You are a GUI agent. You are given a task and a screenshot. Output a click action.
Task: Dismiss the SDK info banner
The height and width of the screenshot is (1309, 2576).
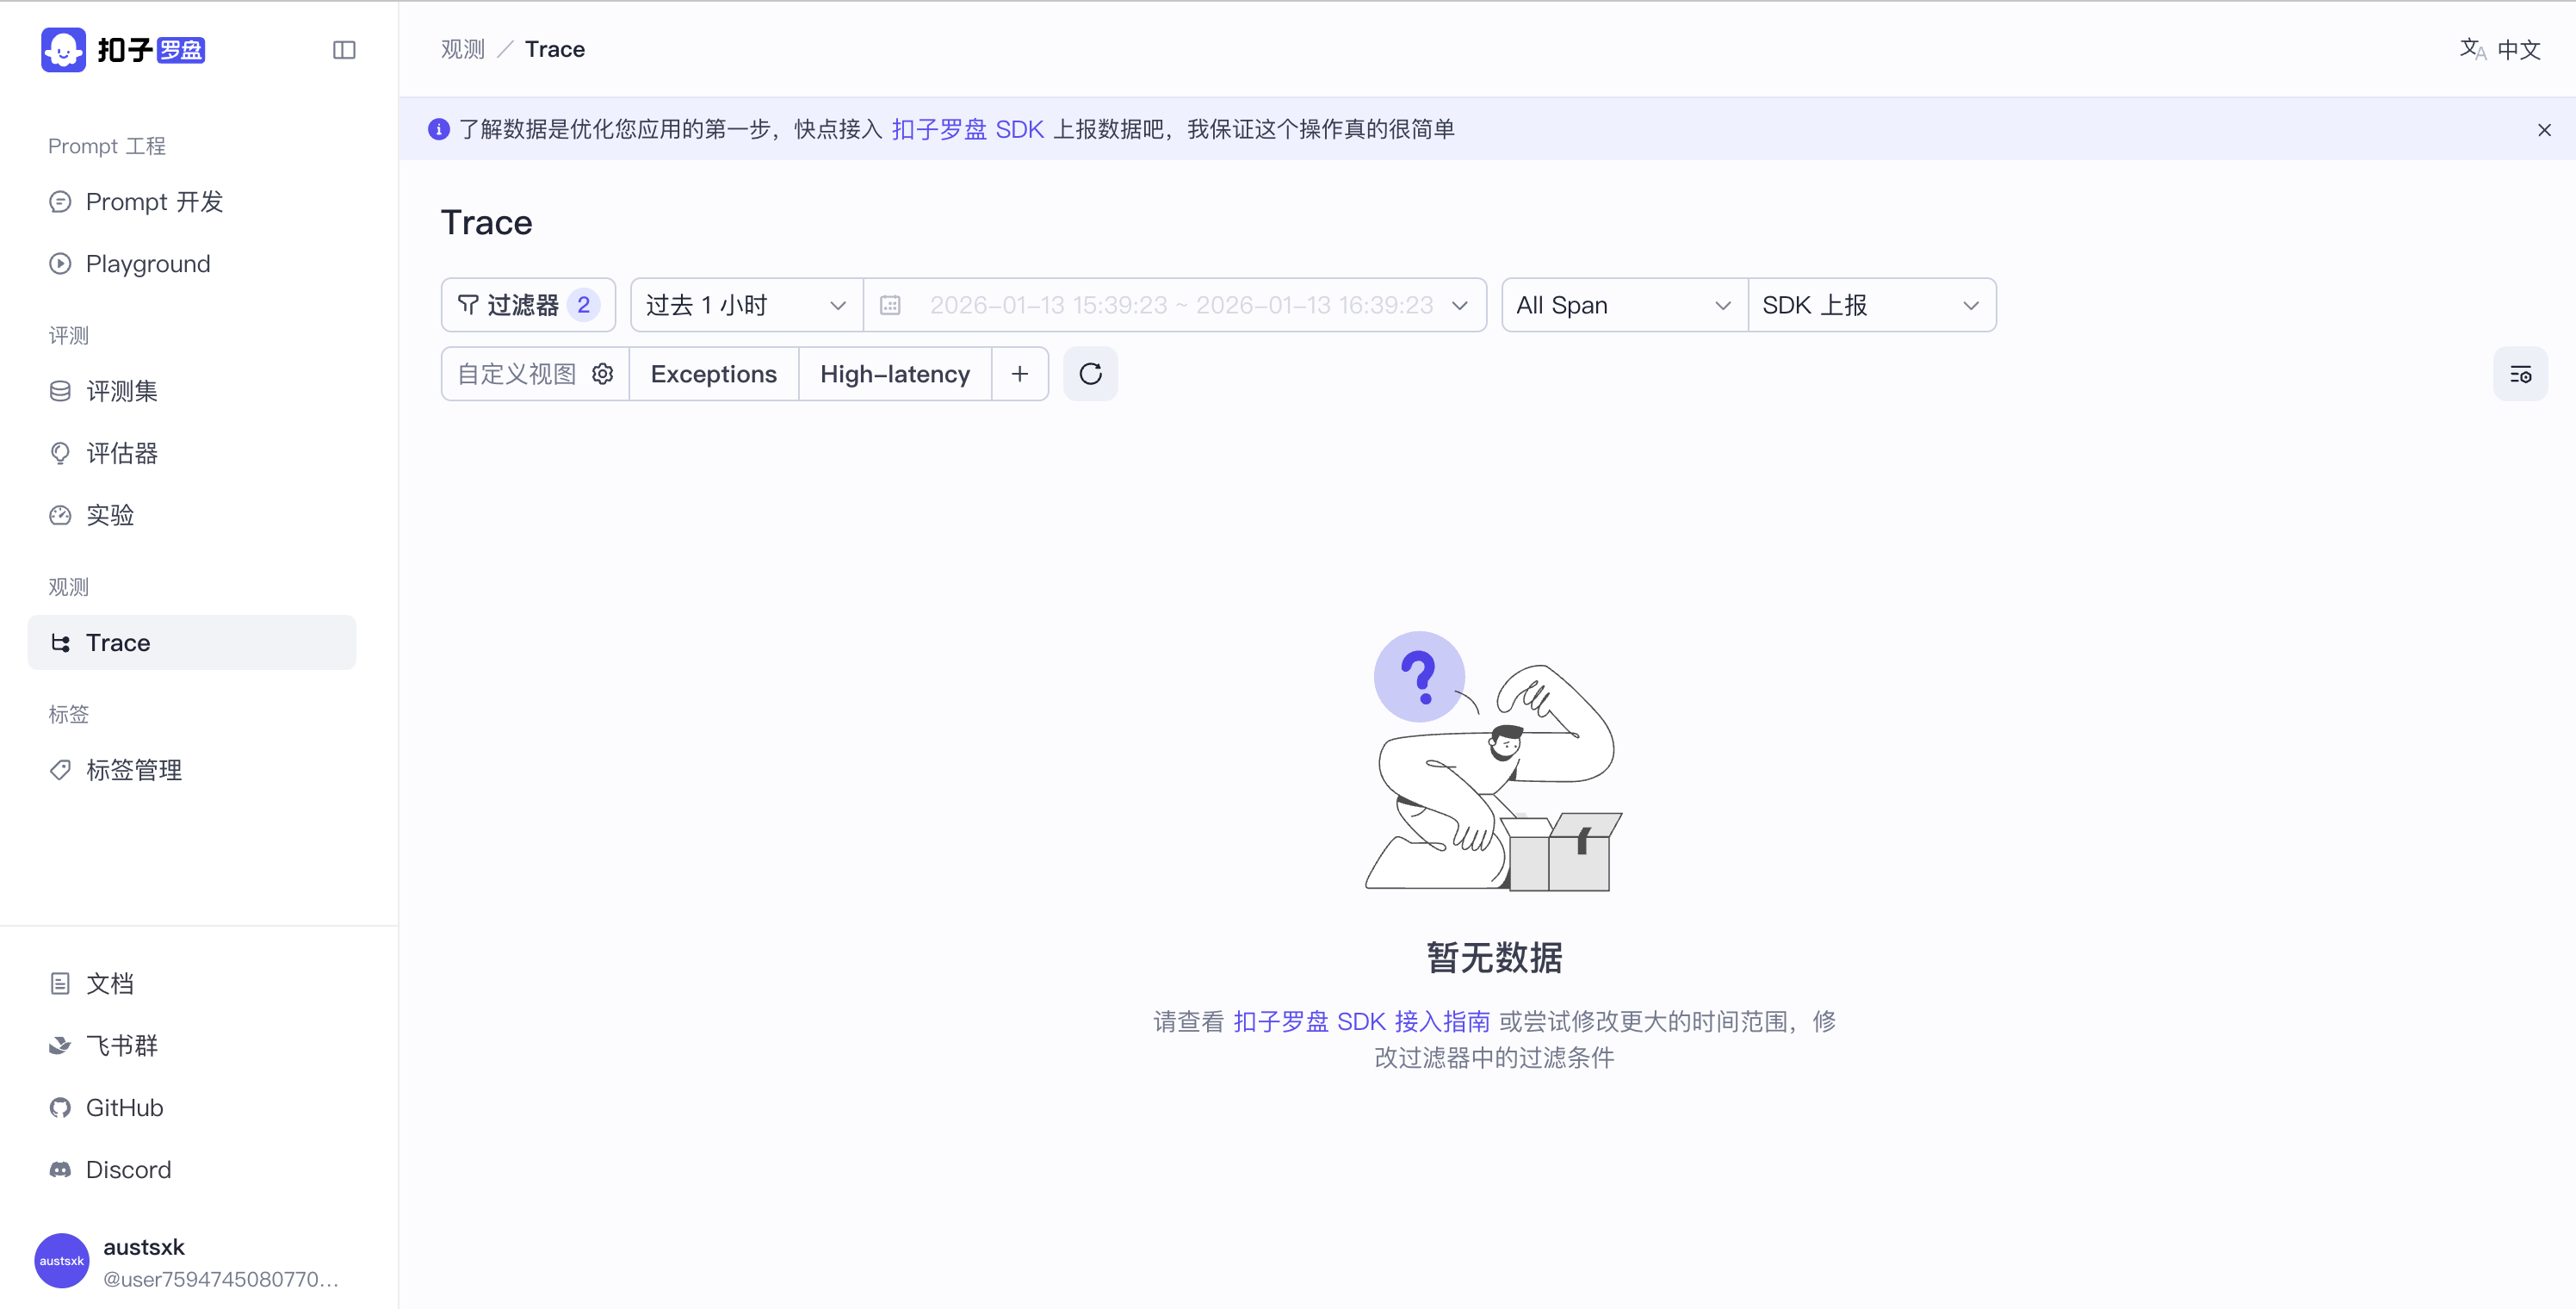tap(2544, 130)
